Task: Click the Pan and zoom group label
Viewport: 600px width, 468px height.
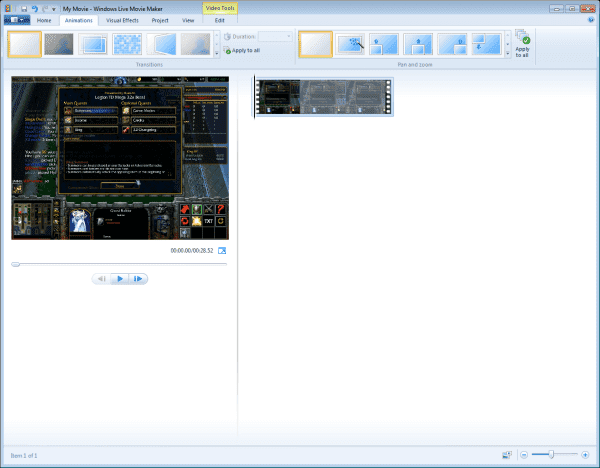Action: [415, 65]
